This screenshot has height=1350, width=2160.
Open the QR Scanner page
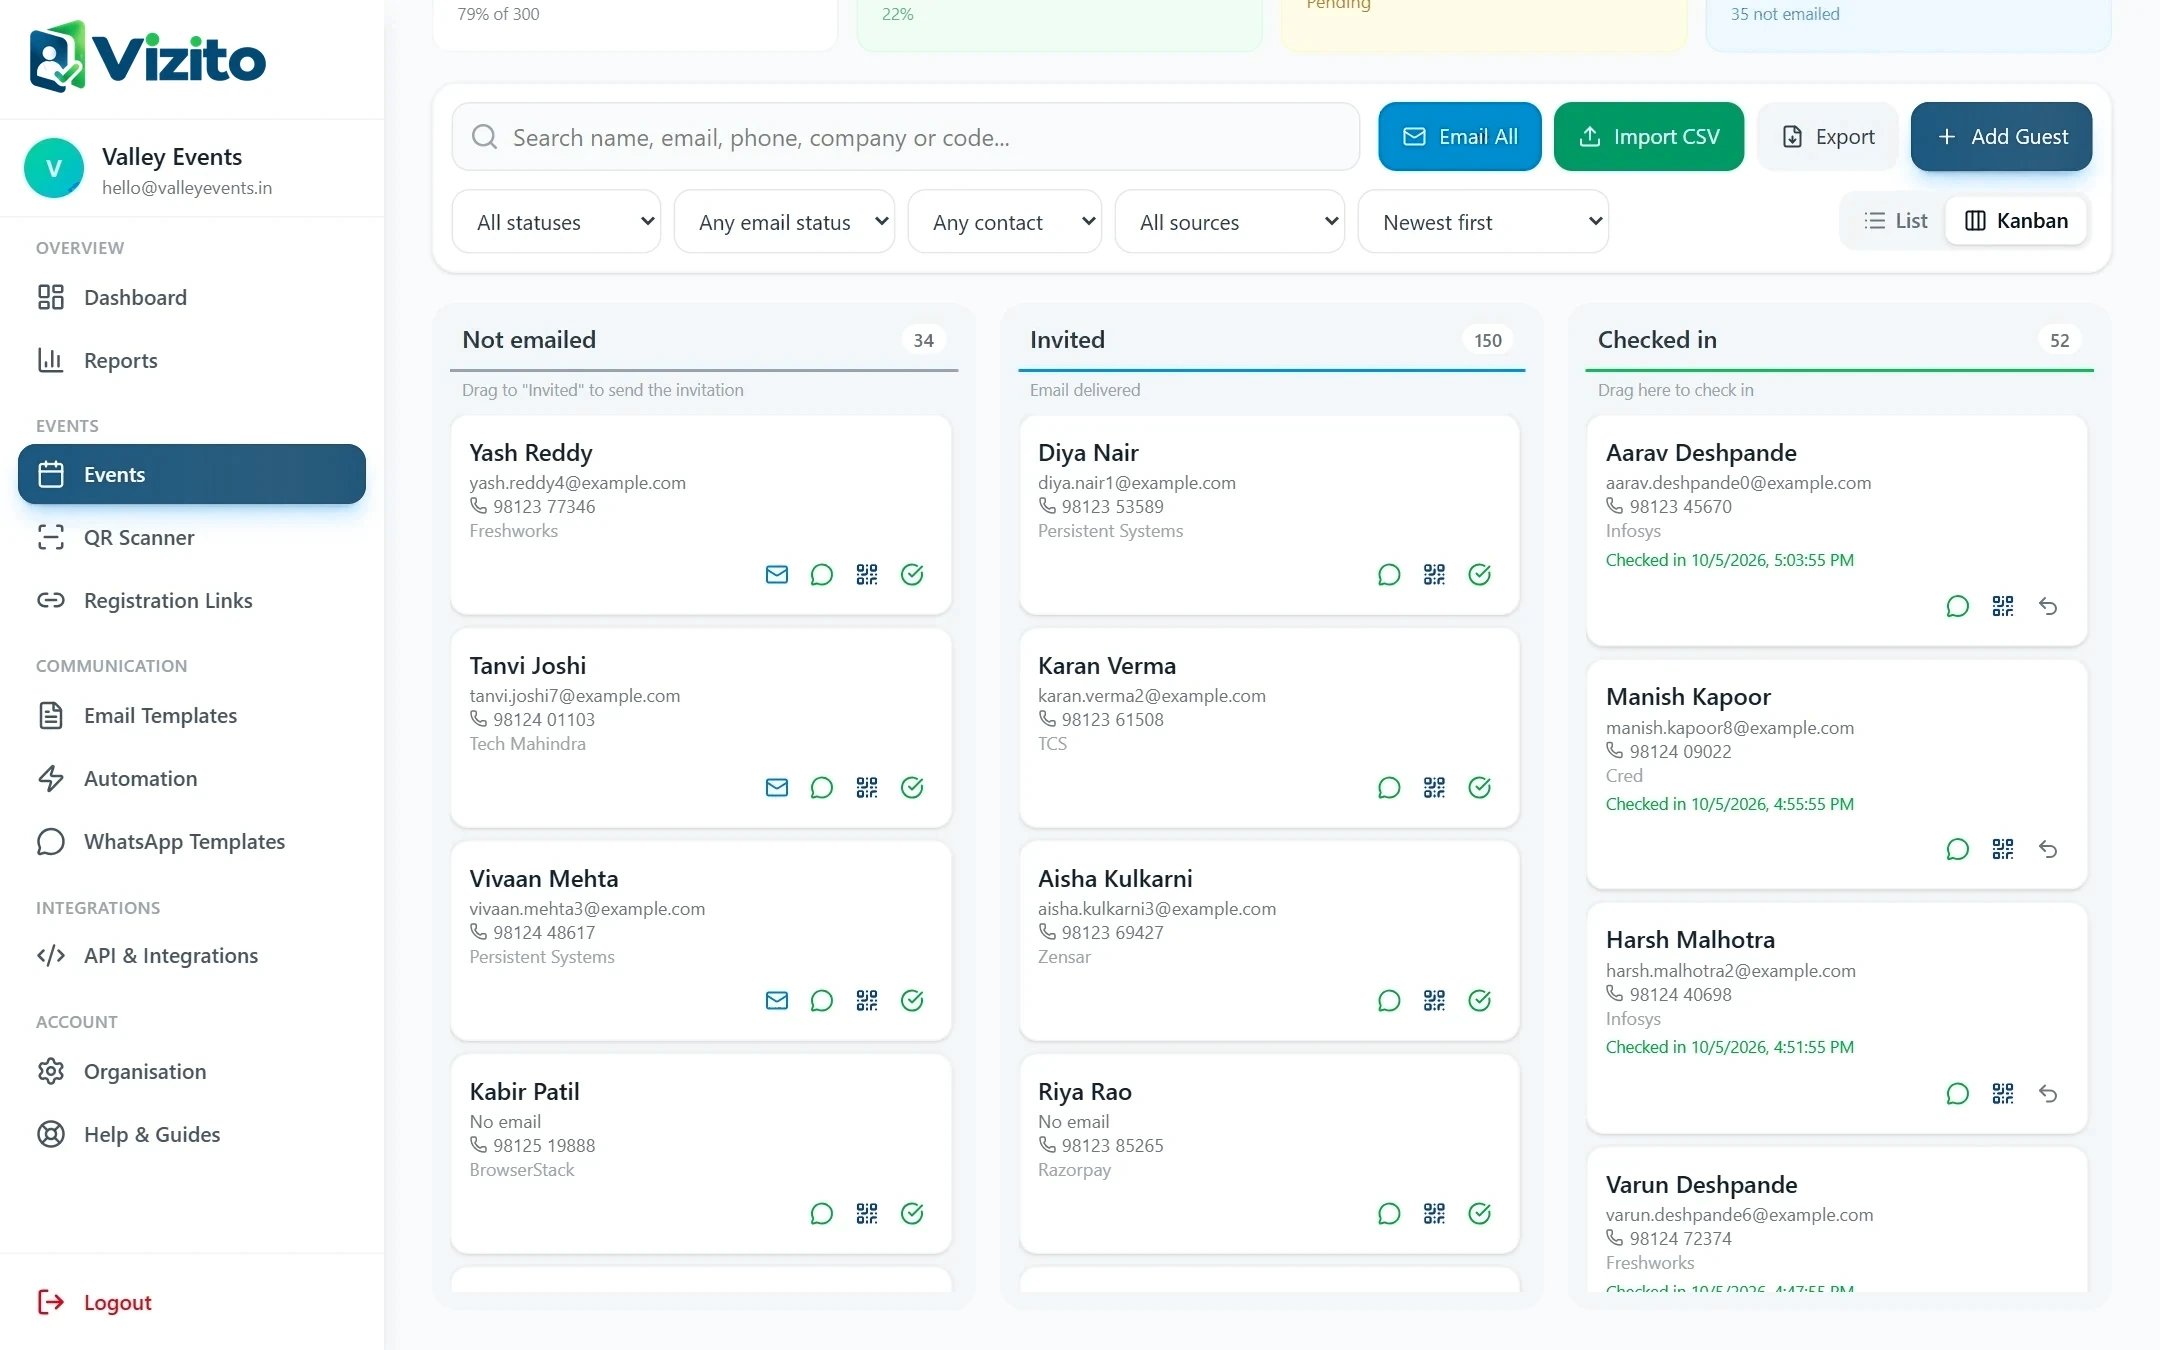[192, 537]
